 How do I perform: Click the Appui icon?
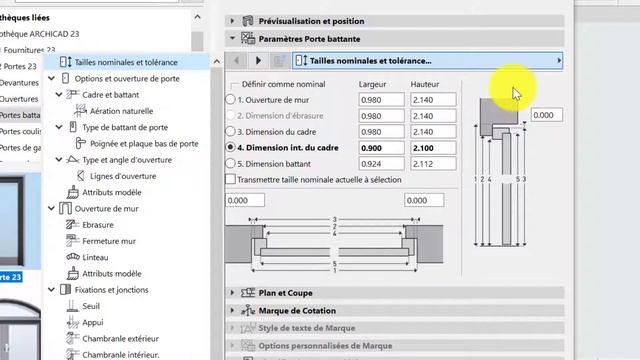[72, 322]
